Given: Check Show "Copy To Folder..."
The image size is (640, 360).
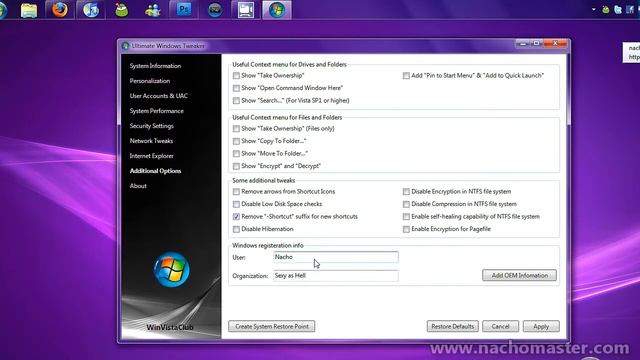Looking at the screenshot, I should tap(236, 141).
